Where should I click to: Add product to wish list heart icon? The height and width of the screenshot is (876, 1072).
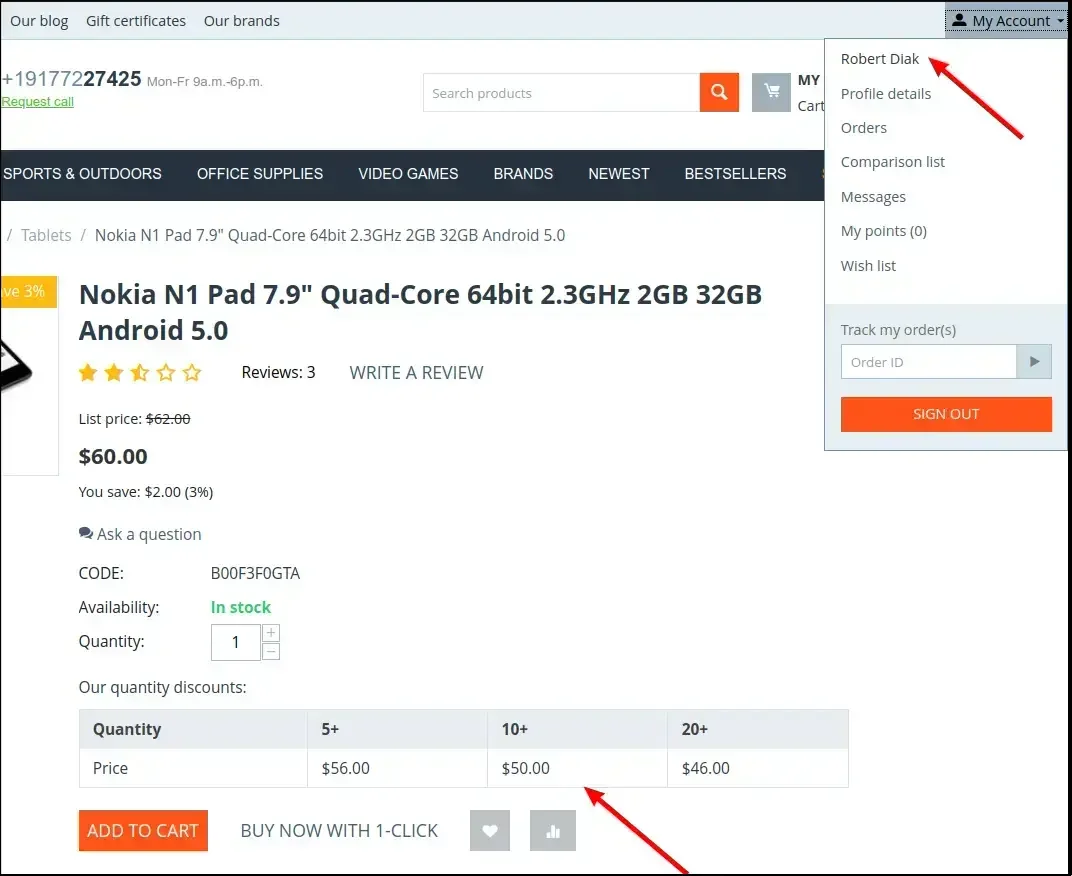click(490, 830)
